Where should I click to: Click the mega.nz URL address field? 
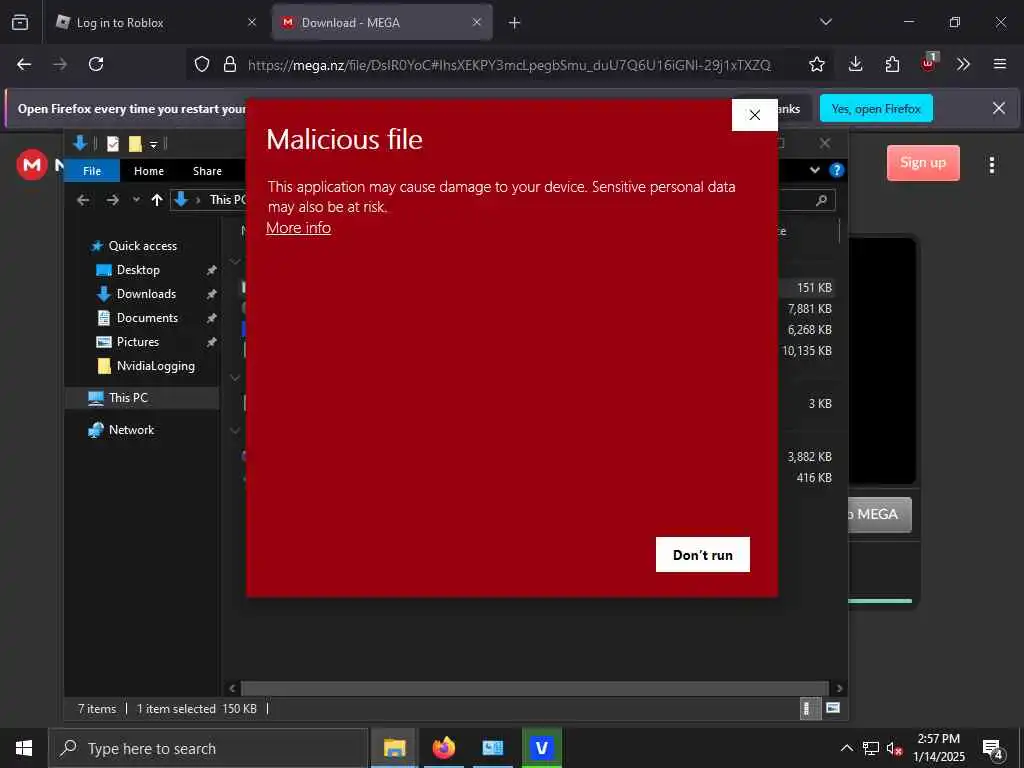coord(509,65)
